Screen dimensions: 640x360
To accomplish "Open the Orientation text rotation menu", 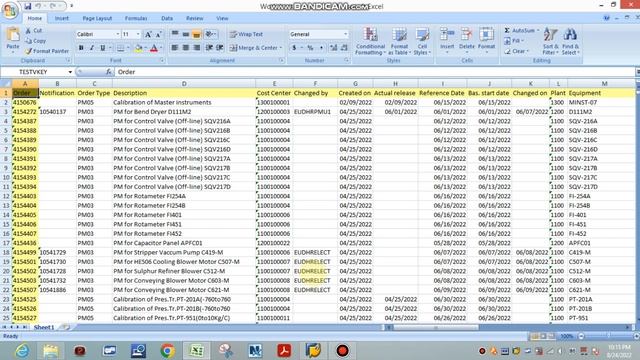I will coord(211,34).
